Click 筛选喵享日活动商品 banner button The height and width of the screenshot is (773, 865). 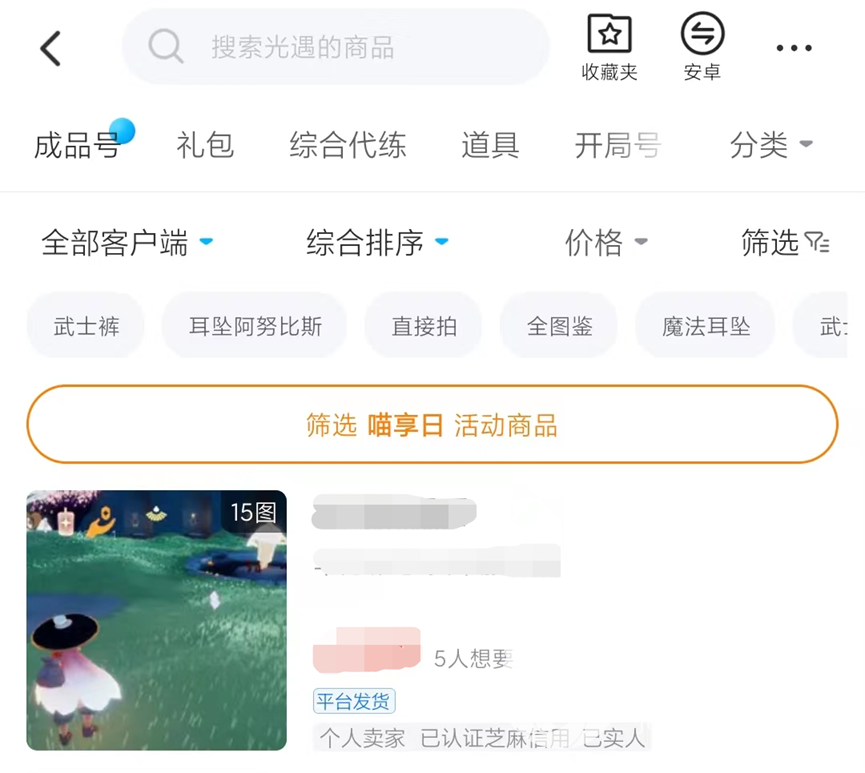pos(432,425)
